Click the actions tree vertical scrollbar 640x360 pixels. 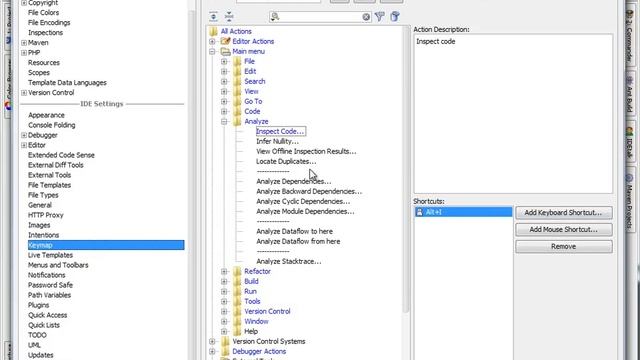coord(406,169)
